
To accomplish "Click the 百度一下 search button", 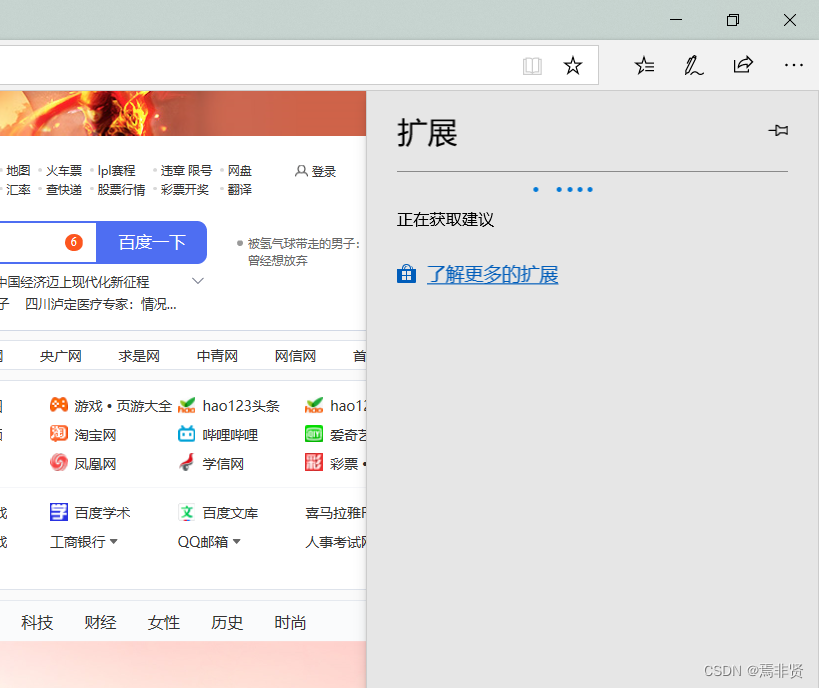I will [x=152, y=242].
